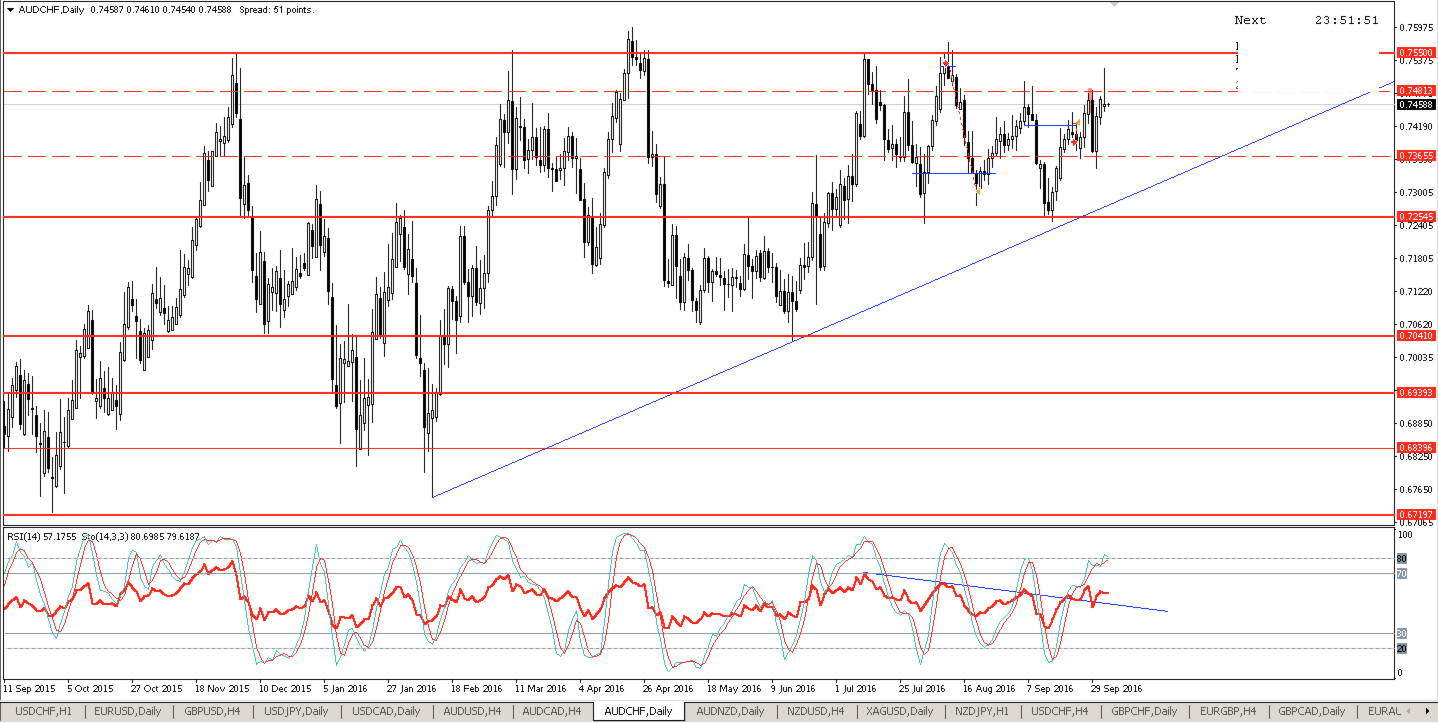The height and width of the screenshot is (723, 1438).
Task: Open the NZDJPY,H1 tab
Action: point(984,711)
